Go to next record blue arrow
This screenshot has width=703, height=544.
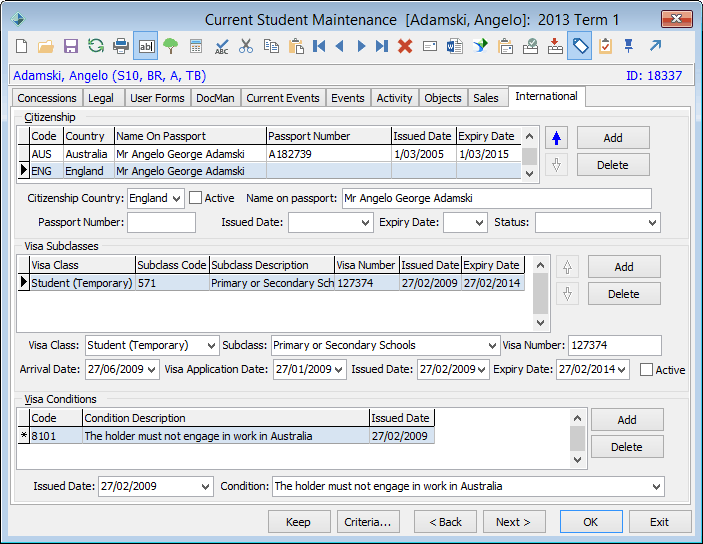pyautogui.click(x=361, y=46)
